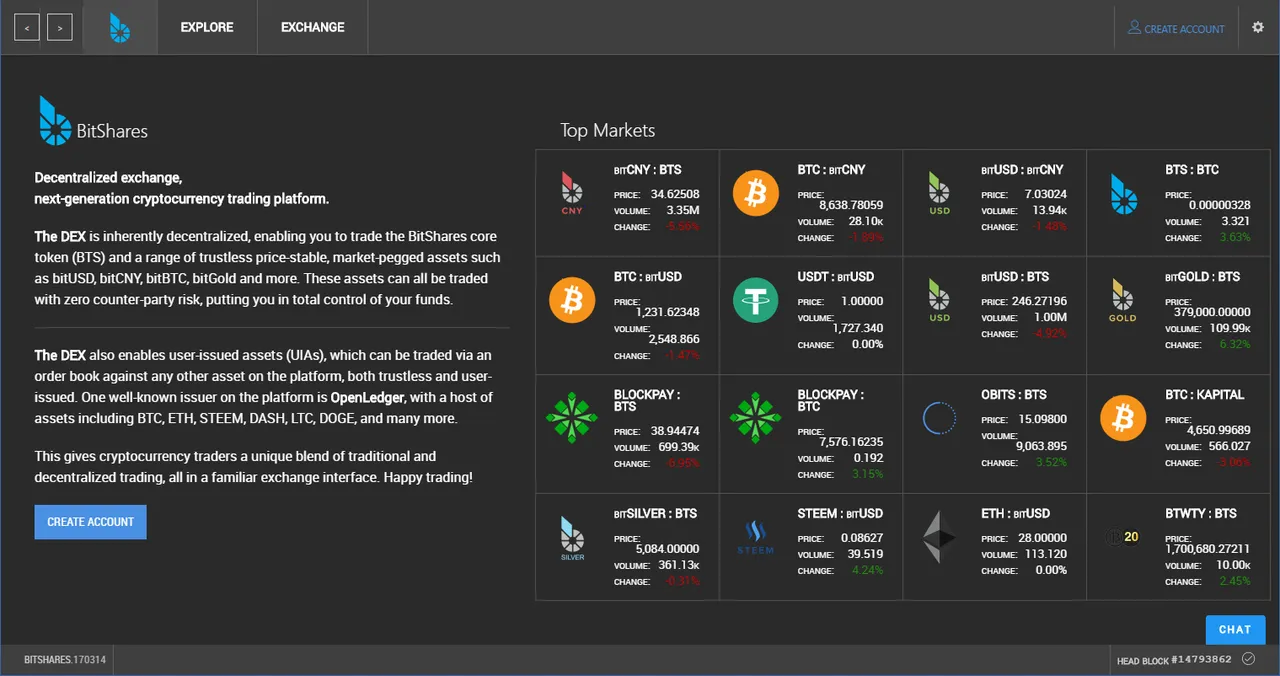Click the price 1,700,680.27211 in BTWTY : BTS
This screenshot has height=676, width=1280.
tap(1208, 549)
